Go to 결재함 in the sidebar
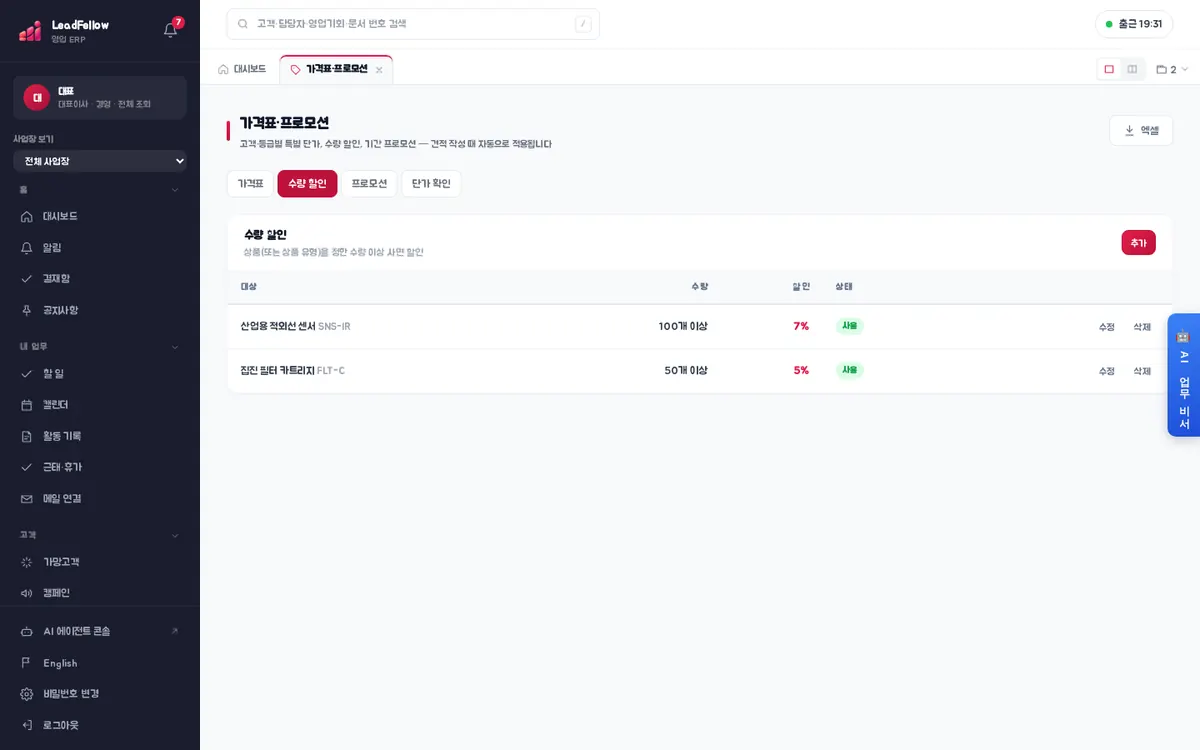The width and height of the screenshot is (1200, 750). click(100, 279)
